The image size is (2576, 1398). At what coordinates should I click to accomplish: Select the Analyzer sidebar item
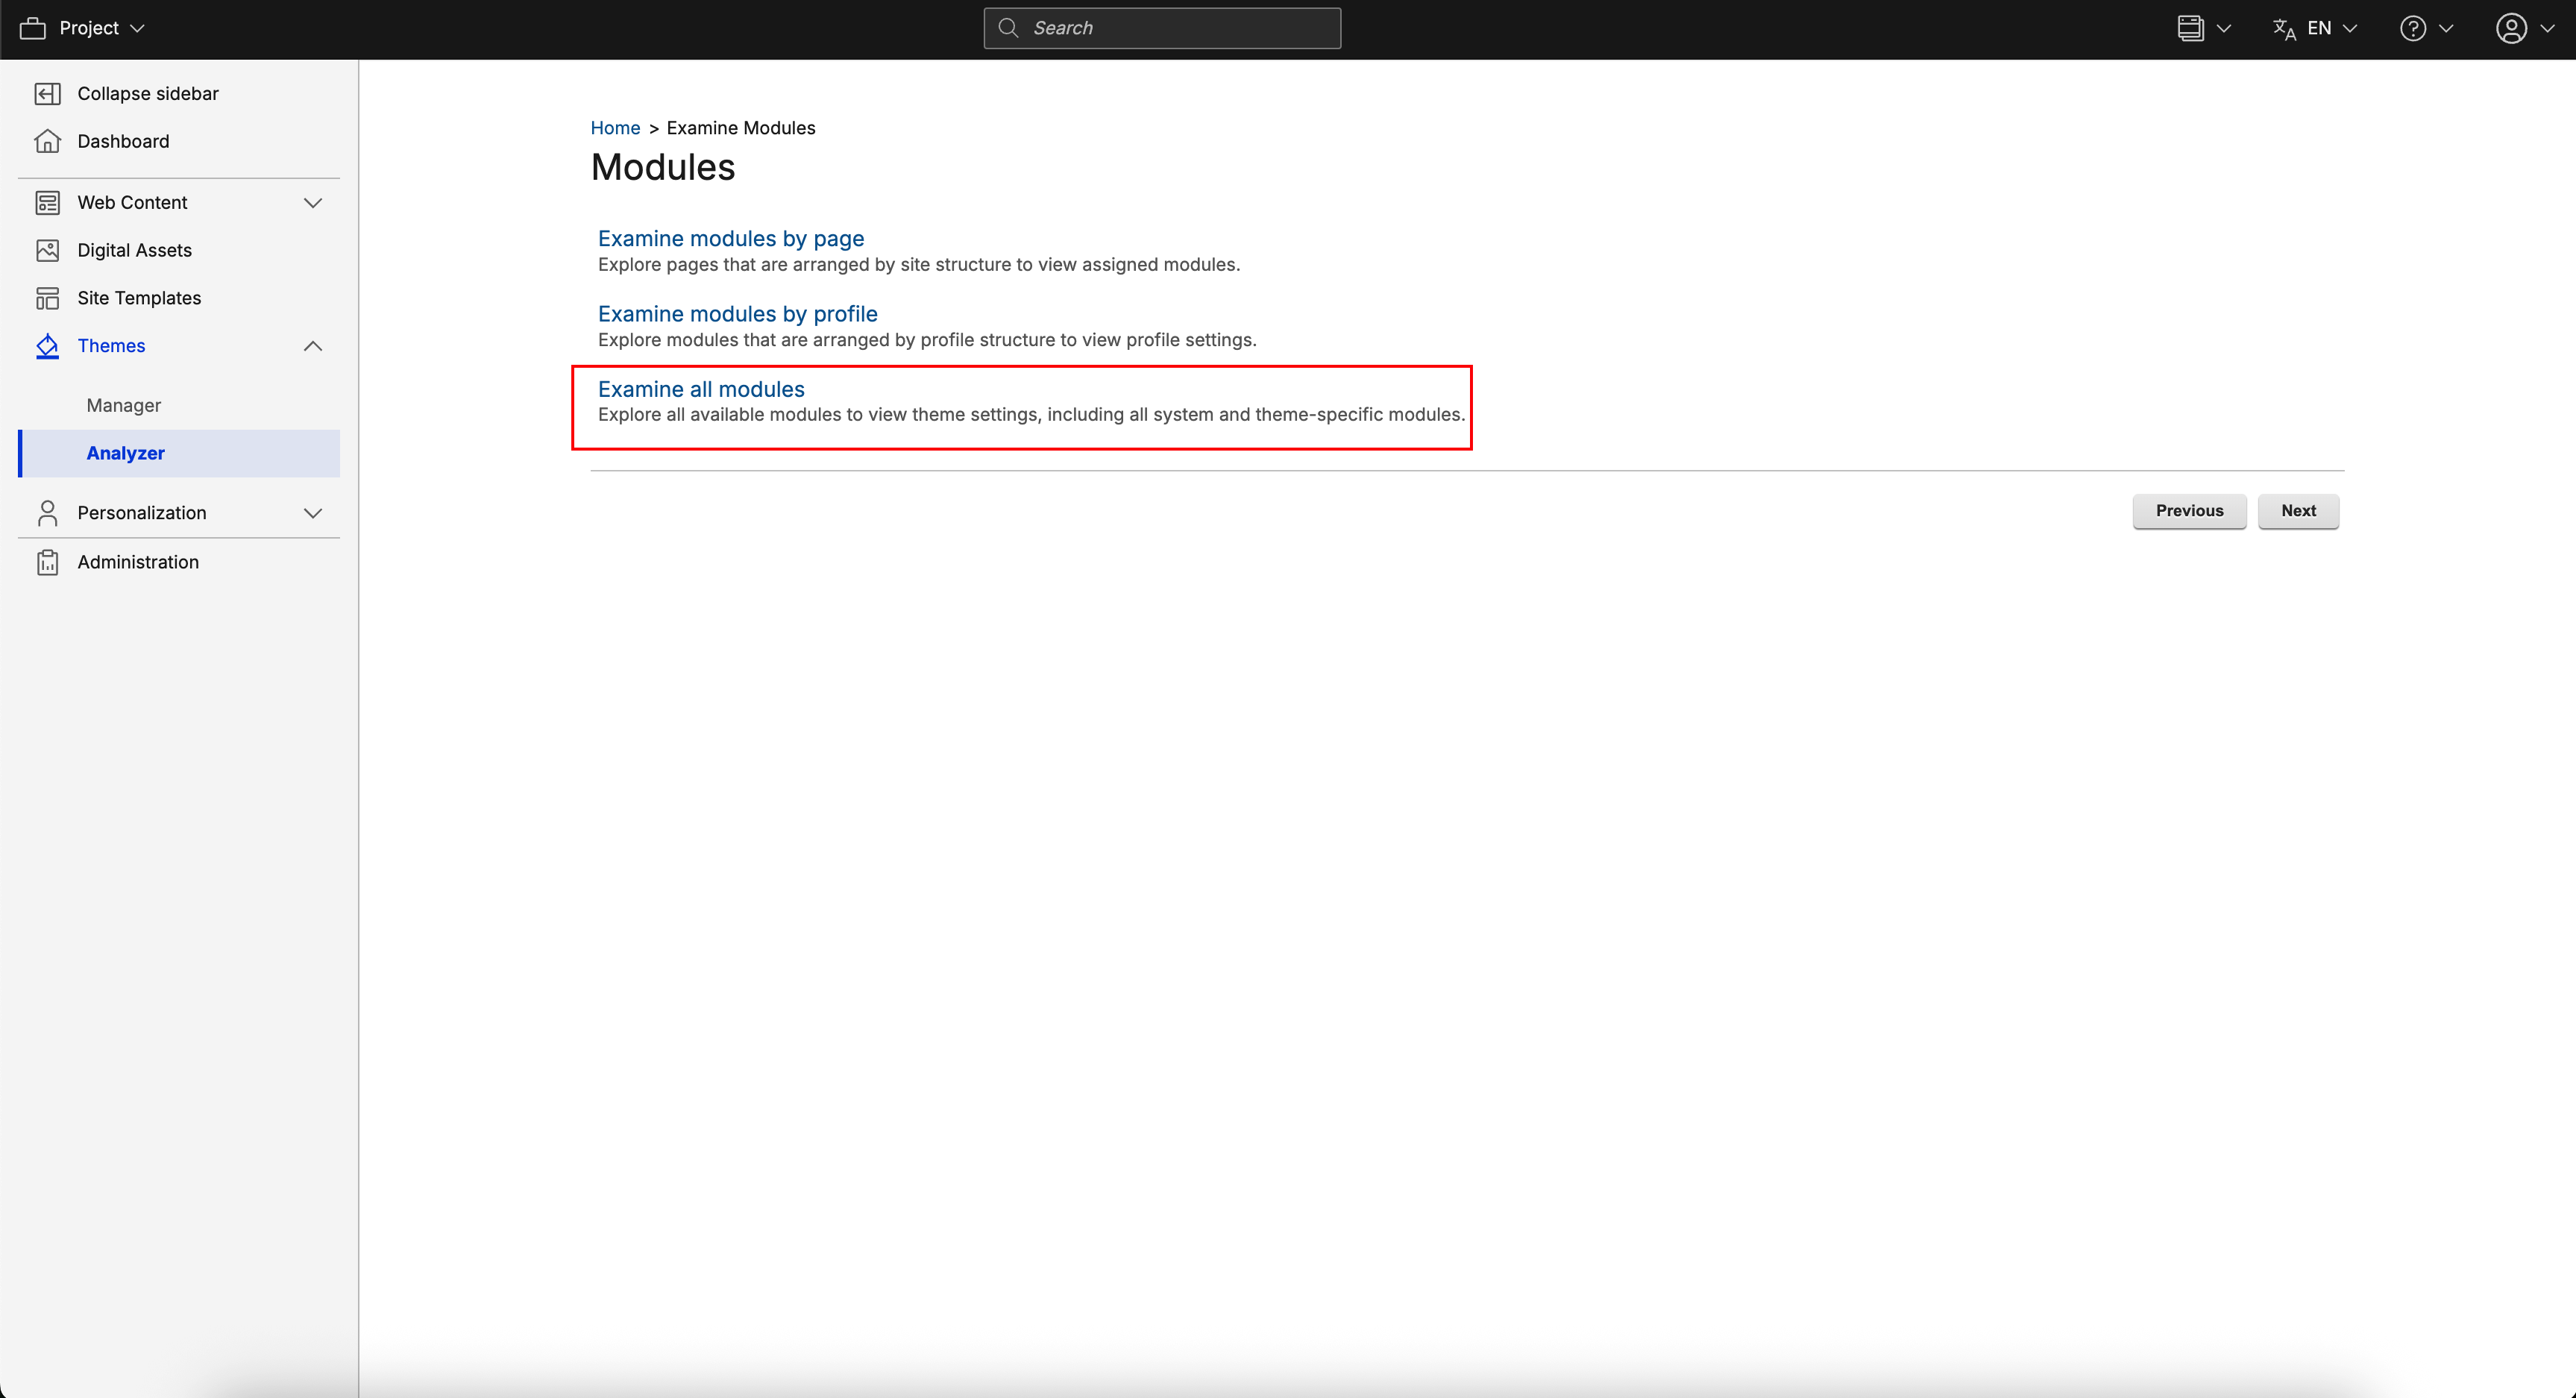pos(126,453)
